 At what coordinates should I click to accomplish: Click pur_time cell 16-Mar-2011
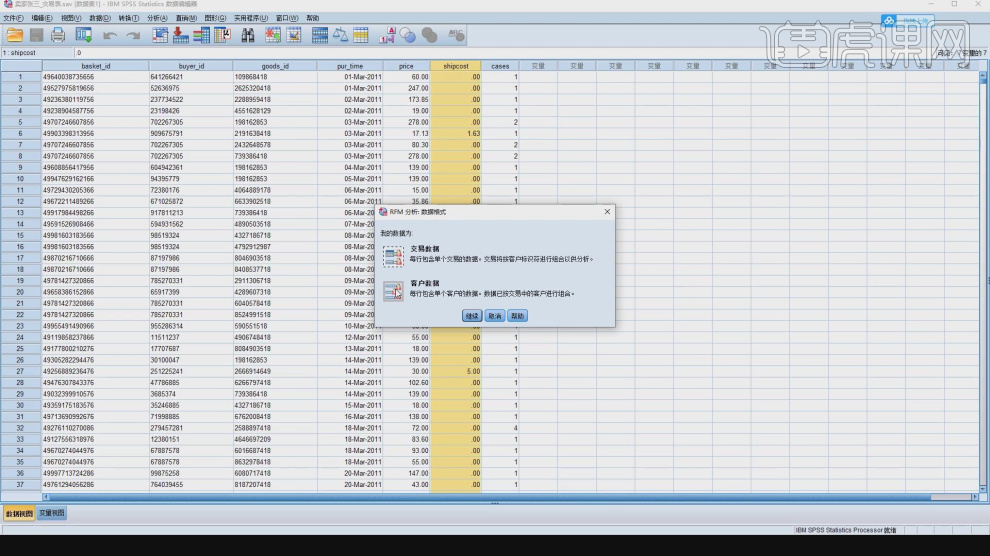350,417
